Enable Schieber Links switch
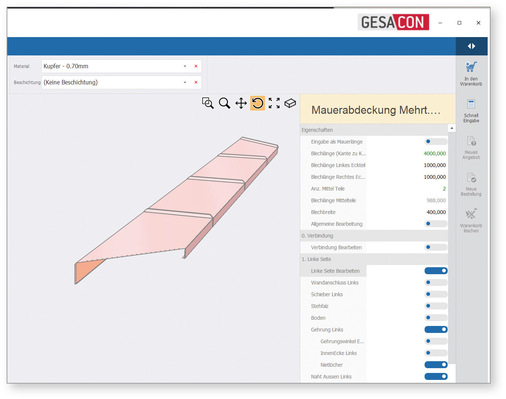The width and height of the screenshot is (506, 399). coord(436,294)
